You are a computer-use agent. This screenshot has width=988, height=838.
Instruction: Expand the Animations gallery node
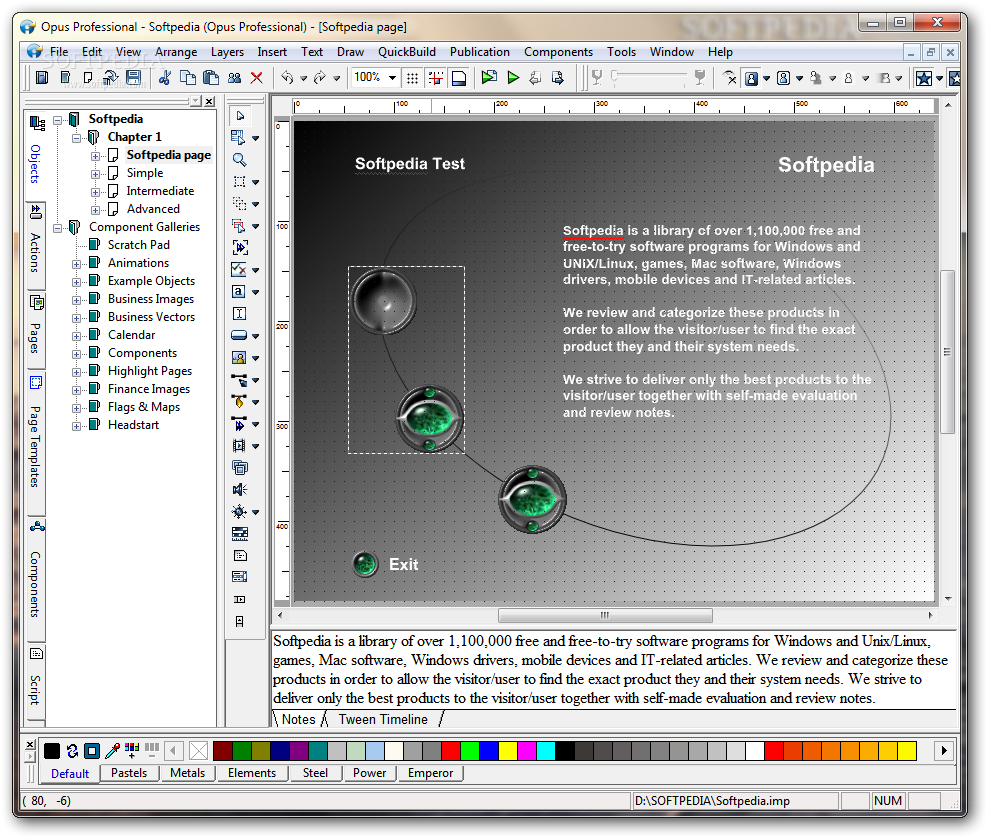click(76, 264)
